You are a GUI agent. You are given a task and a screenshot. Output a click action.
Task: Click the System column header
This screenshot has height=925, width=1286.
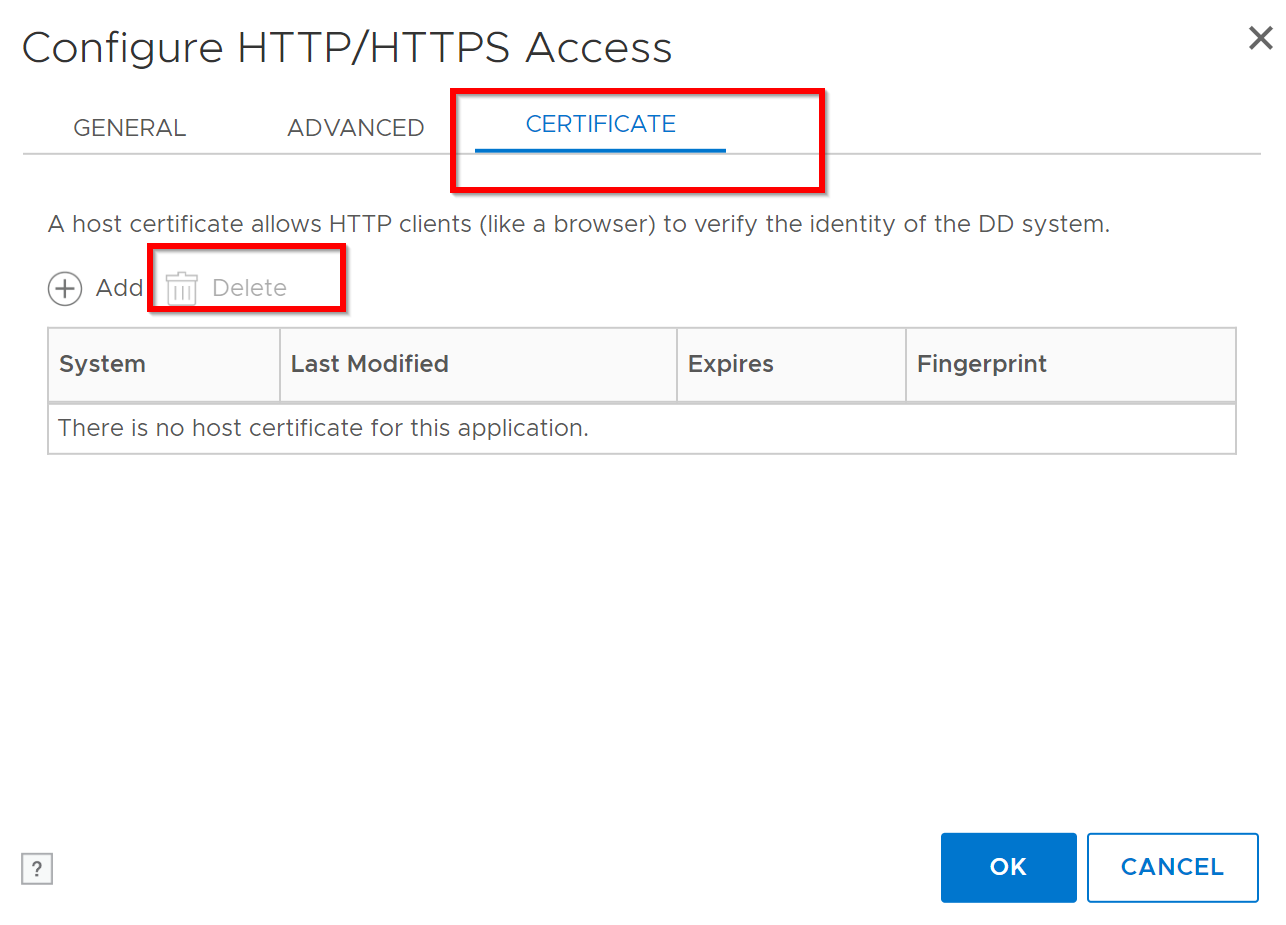point(102,364)
